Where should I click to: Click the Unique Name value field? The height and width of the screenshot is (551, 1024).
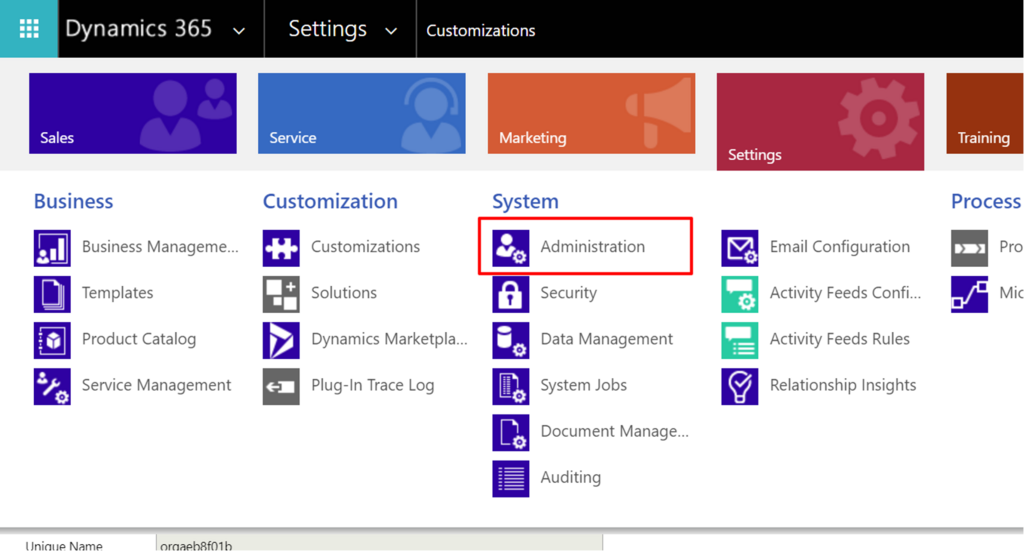click(379, 543)
